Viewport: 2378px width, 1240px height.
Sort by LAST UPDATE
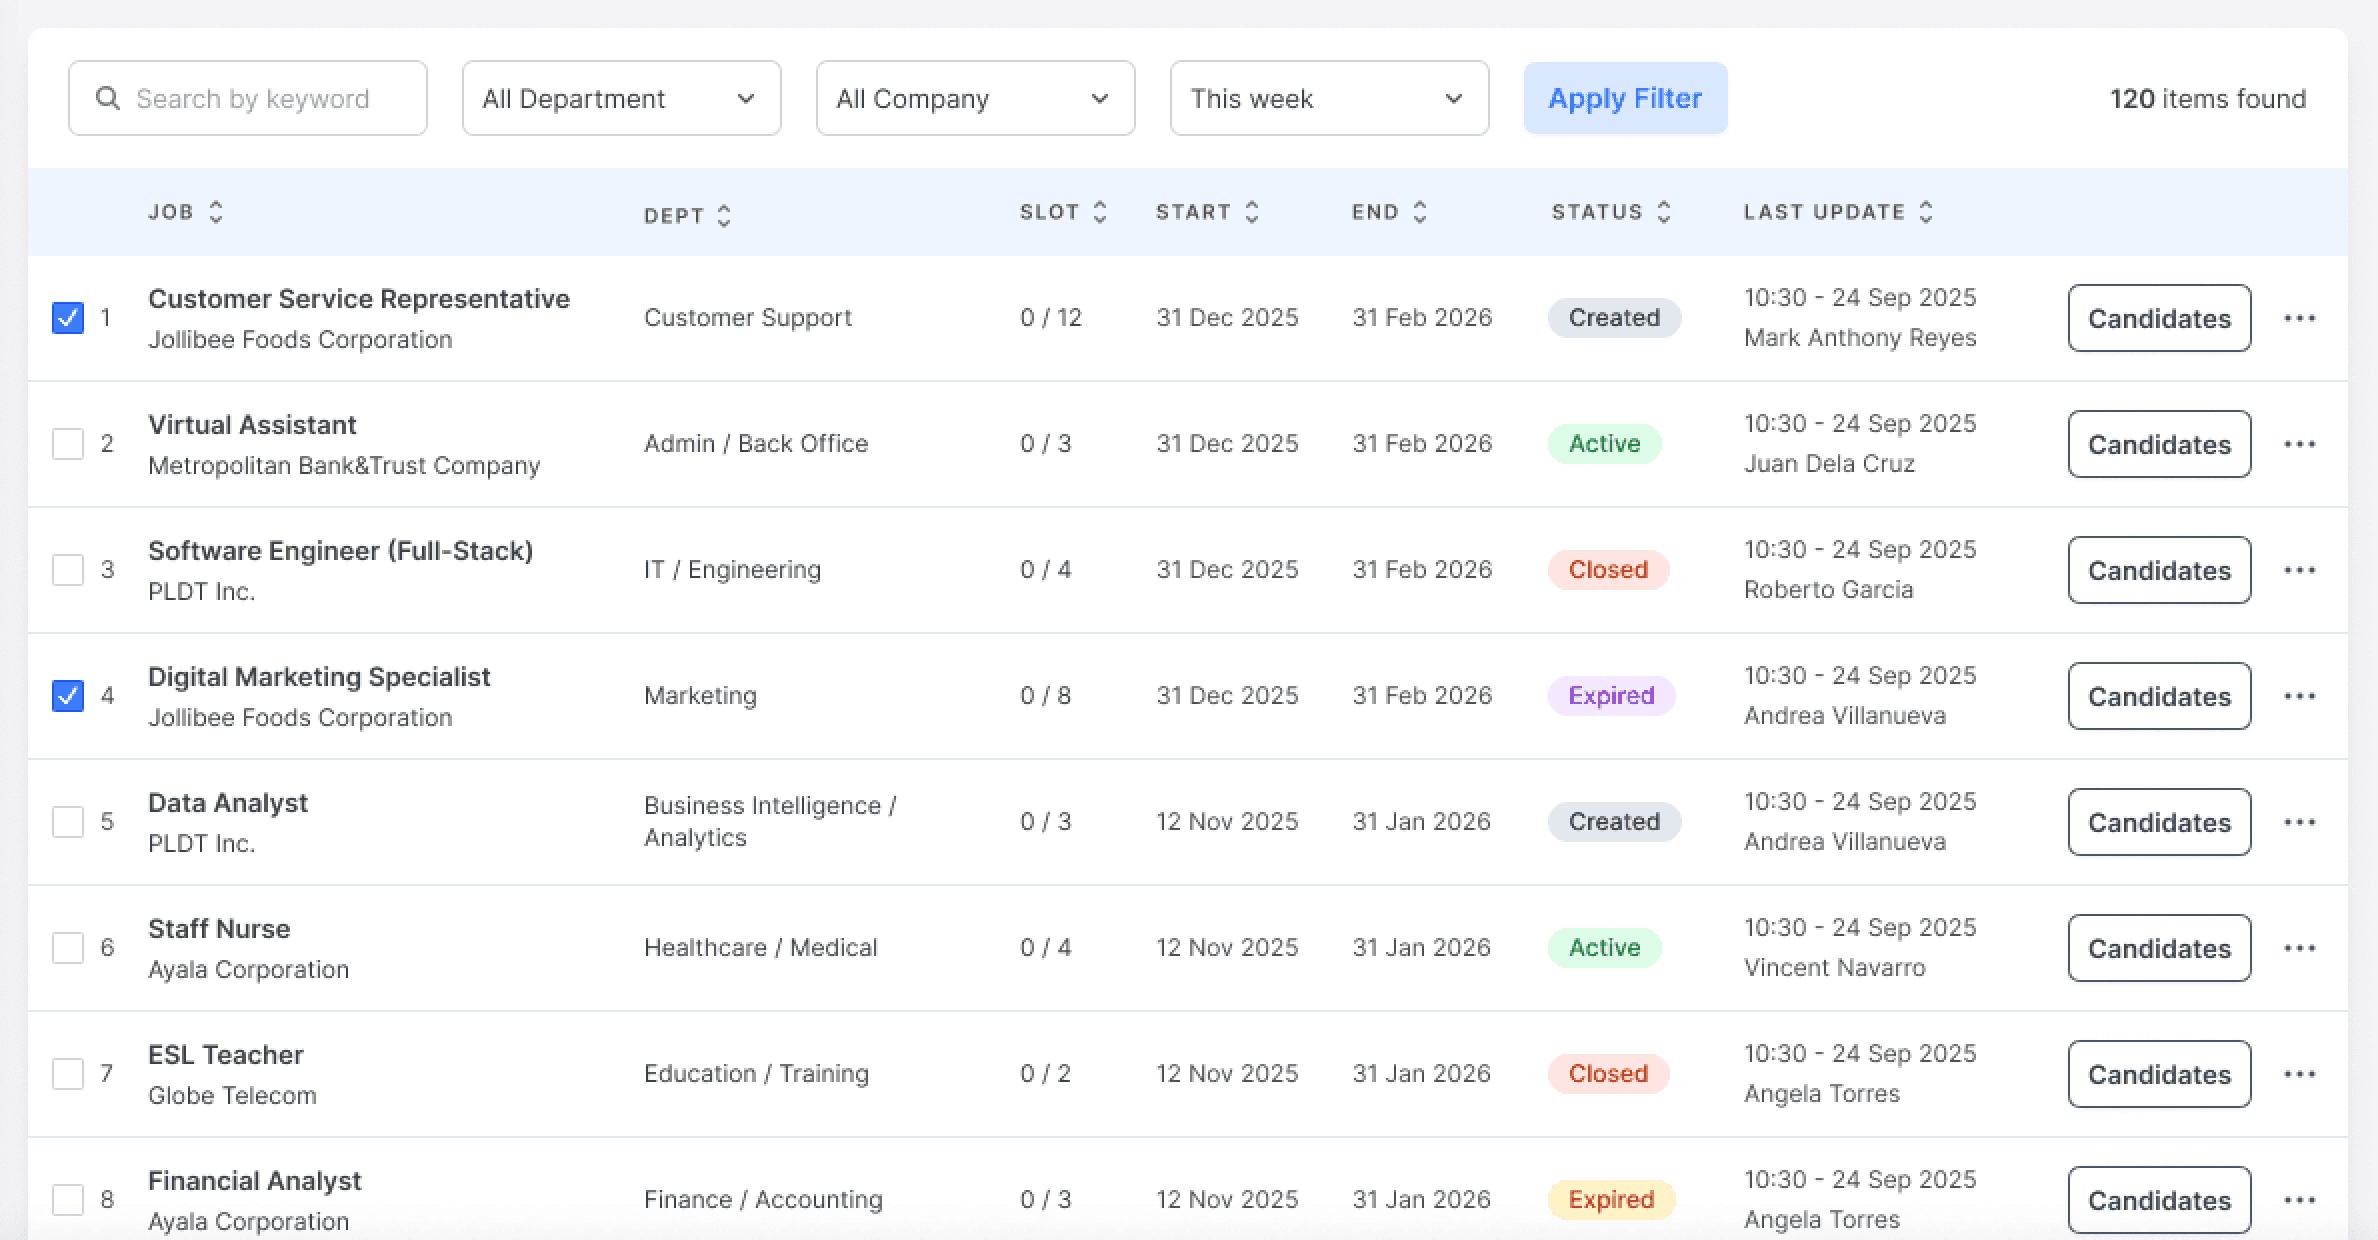(x=1927, y=211)
